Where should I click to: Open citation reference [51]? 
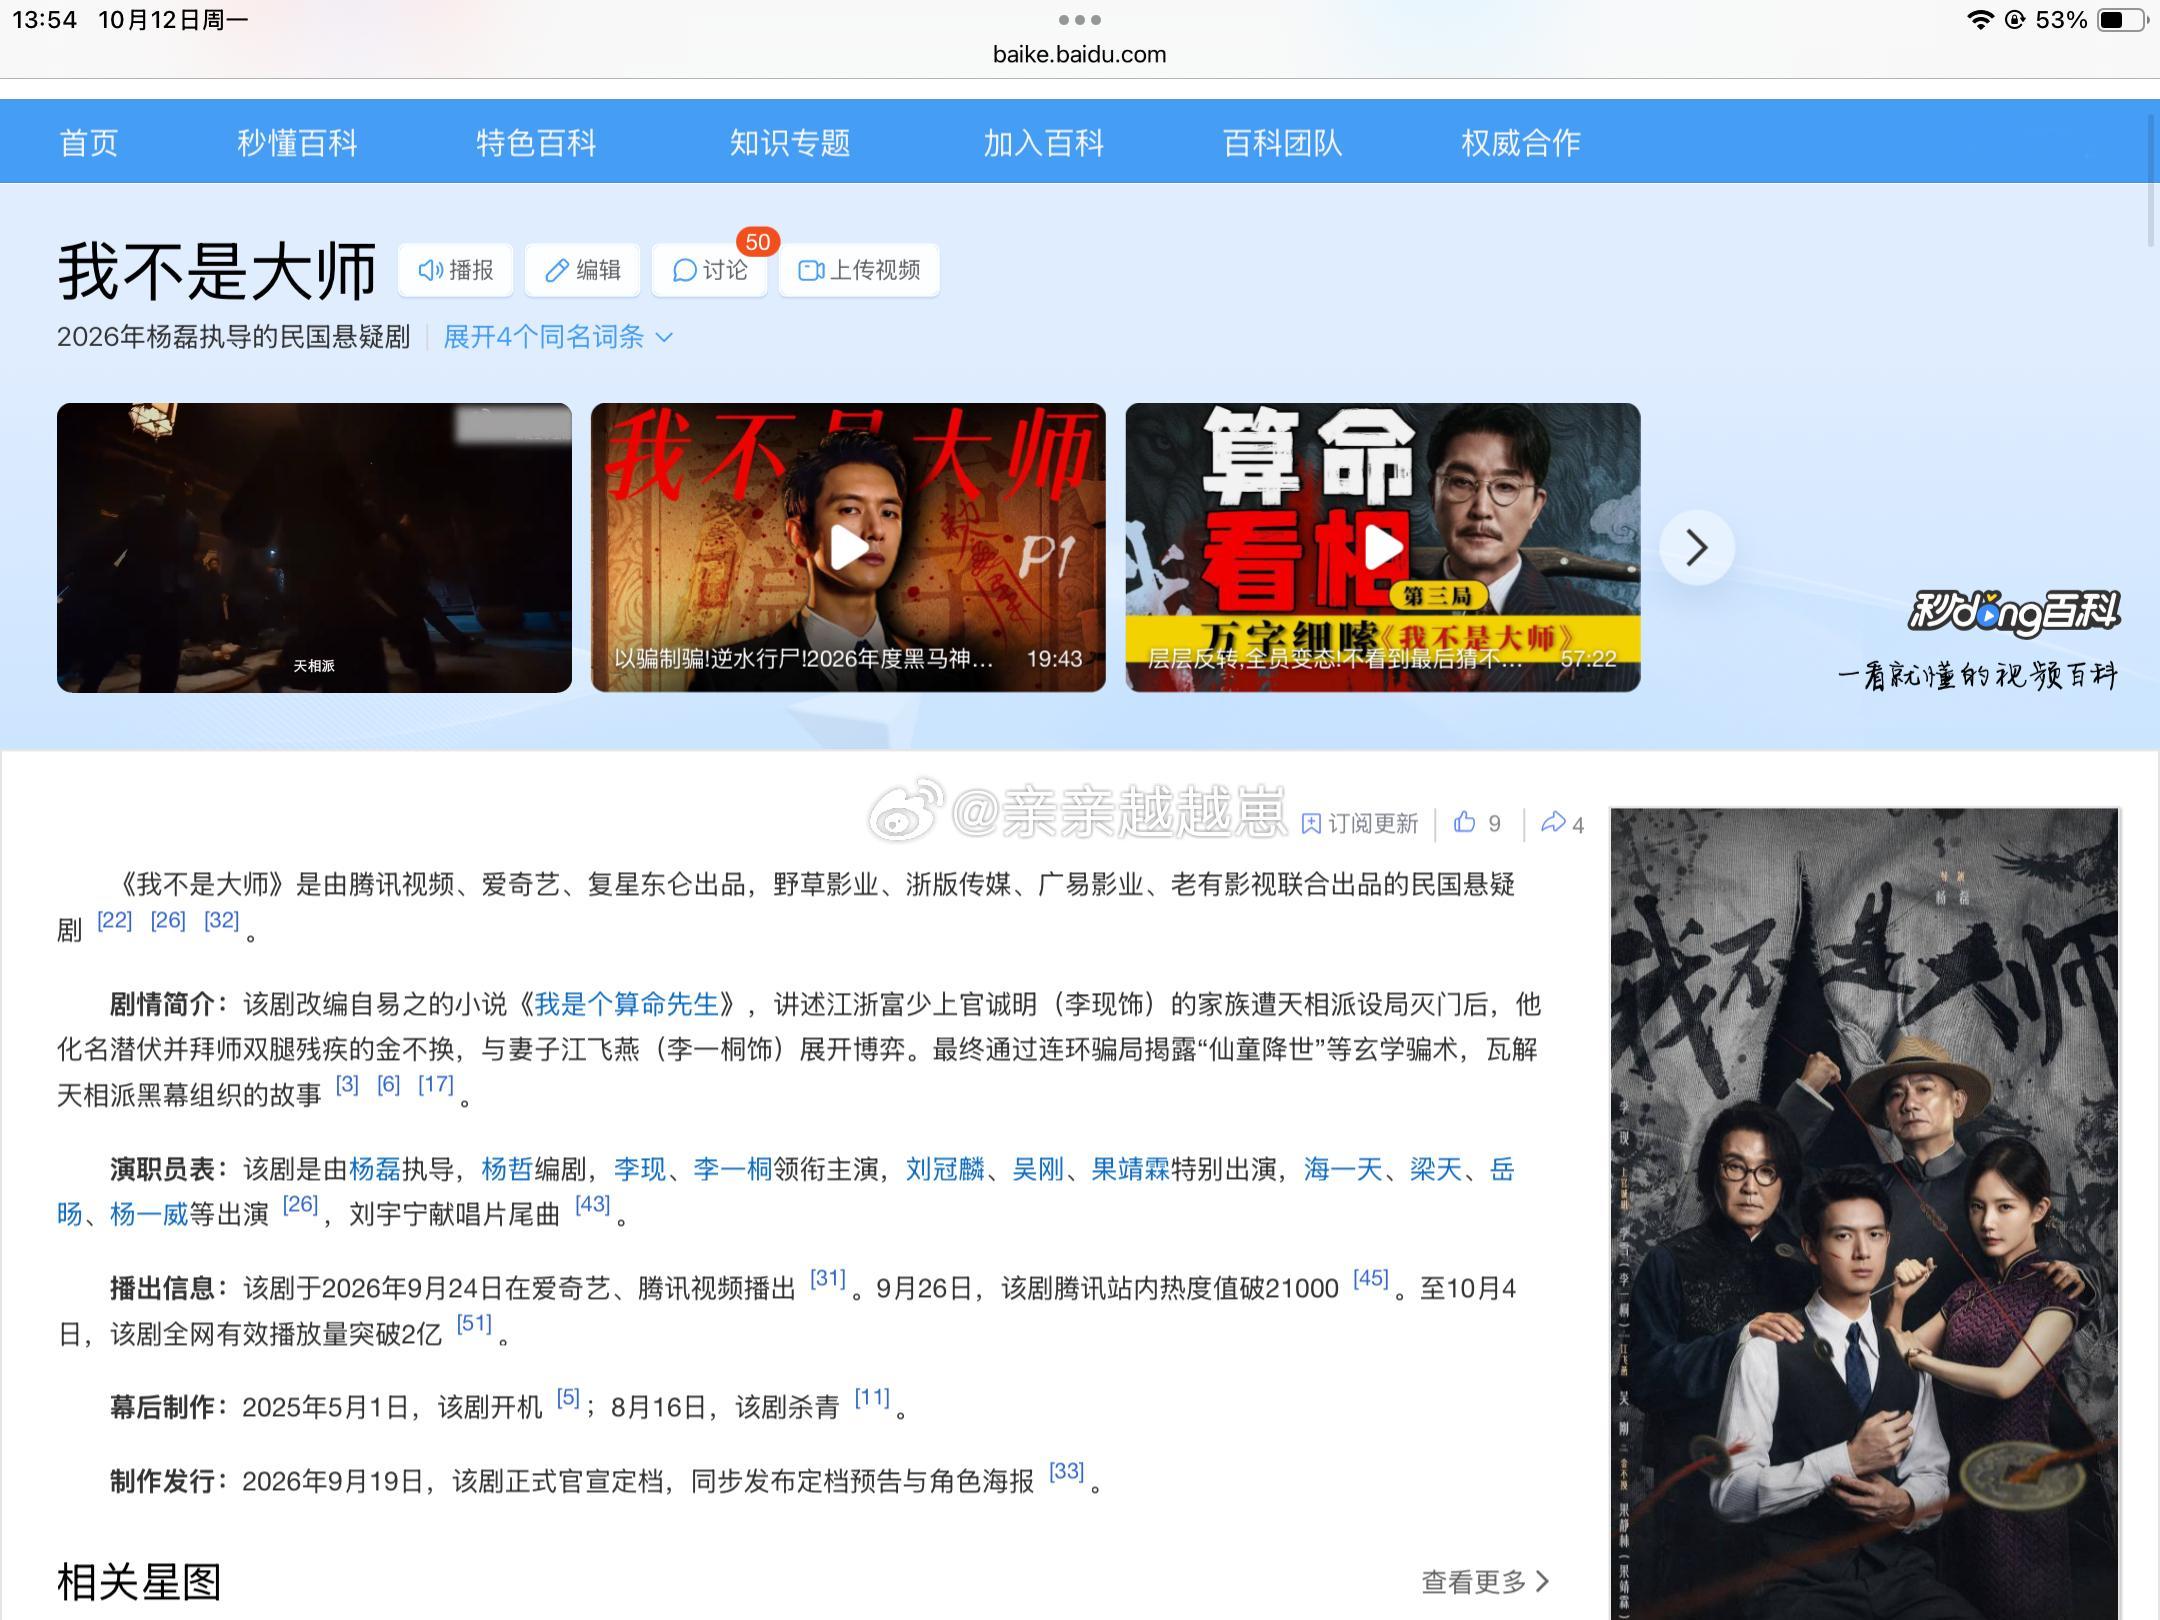click(x=474, y=1323)
